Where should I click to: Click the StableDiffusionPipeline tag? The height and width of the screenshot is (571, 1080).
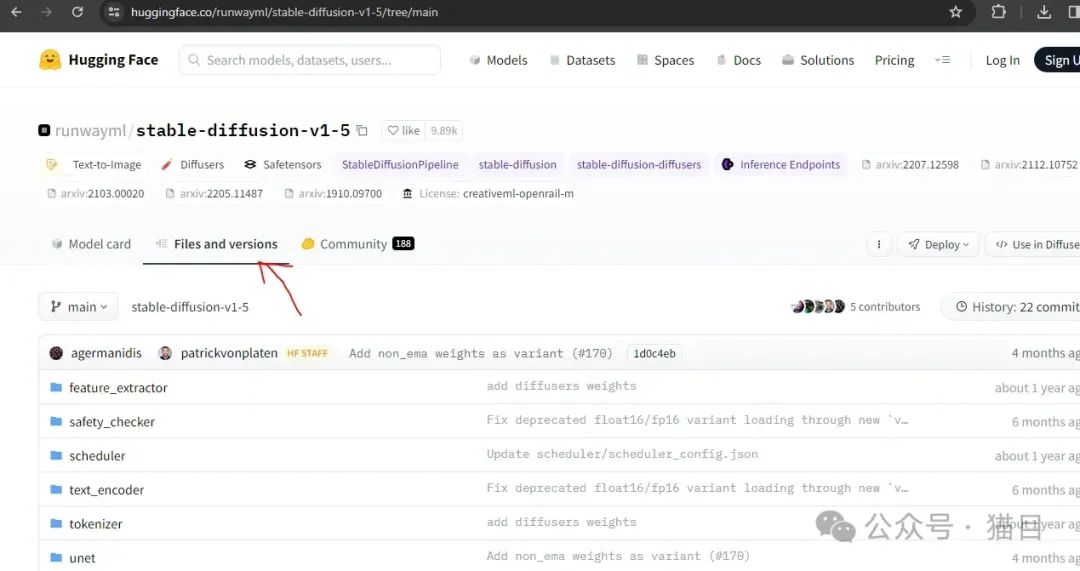(400, 165)
